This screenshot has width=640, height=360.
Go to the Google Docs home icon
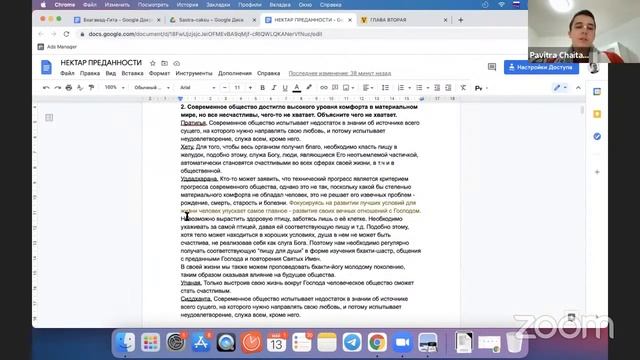(47, 67)
